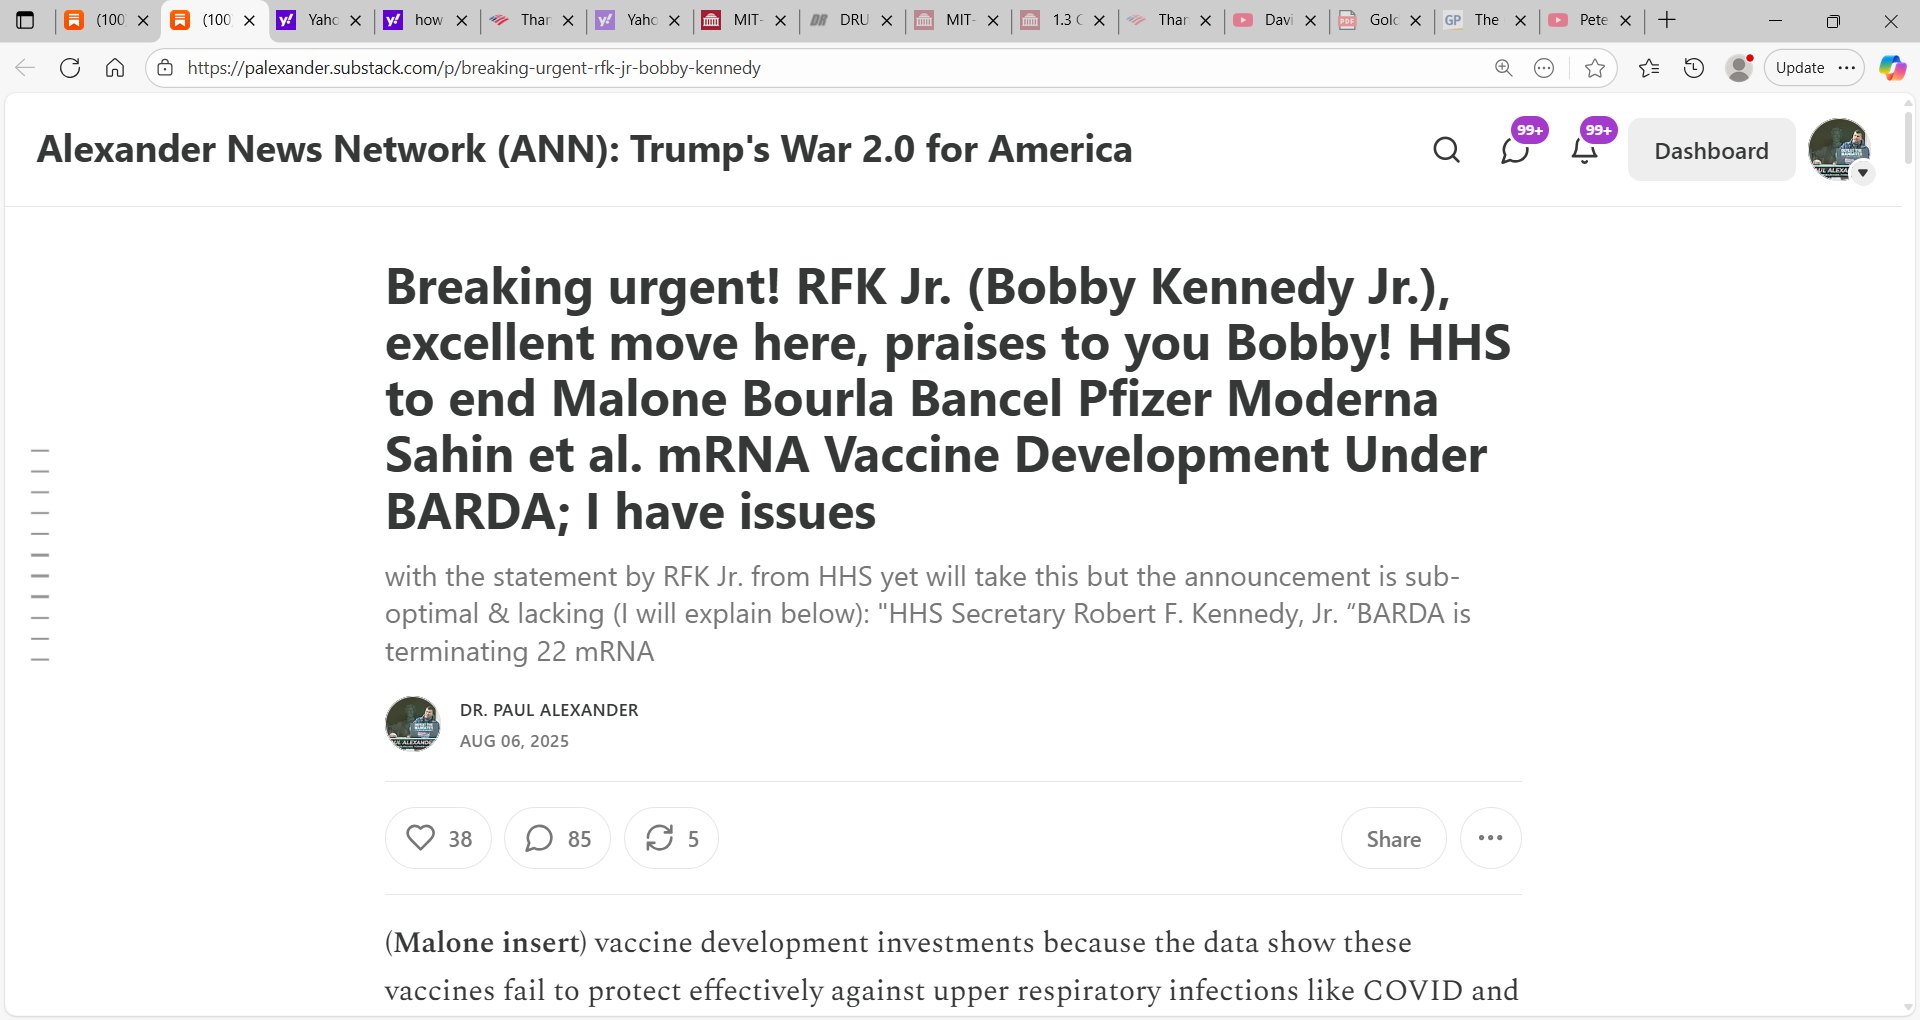Open the Copilot sidebar
The height and width of the screenshot is (1020, 1920).
point(1892,68)
